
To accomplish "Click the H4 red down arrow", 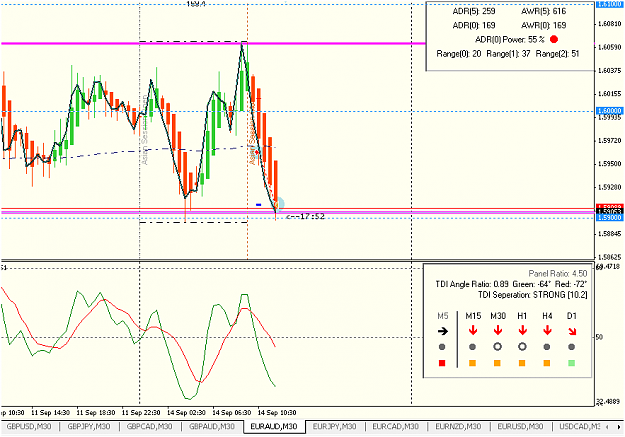I will coord(547,330).
